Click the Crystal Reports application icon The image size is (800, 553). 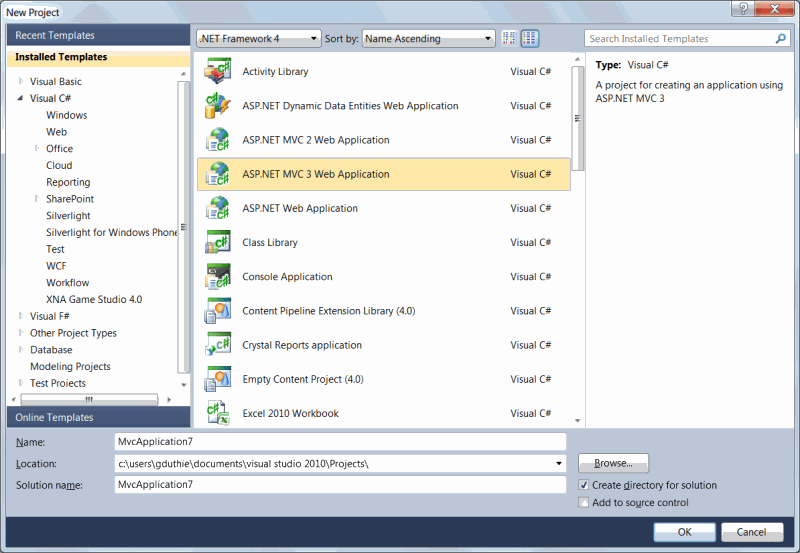(x=218, y=344)
